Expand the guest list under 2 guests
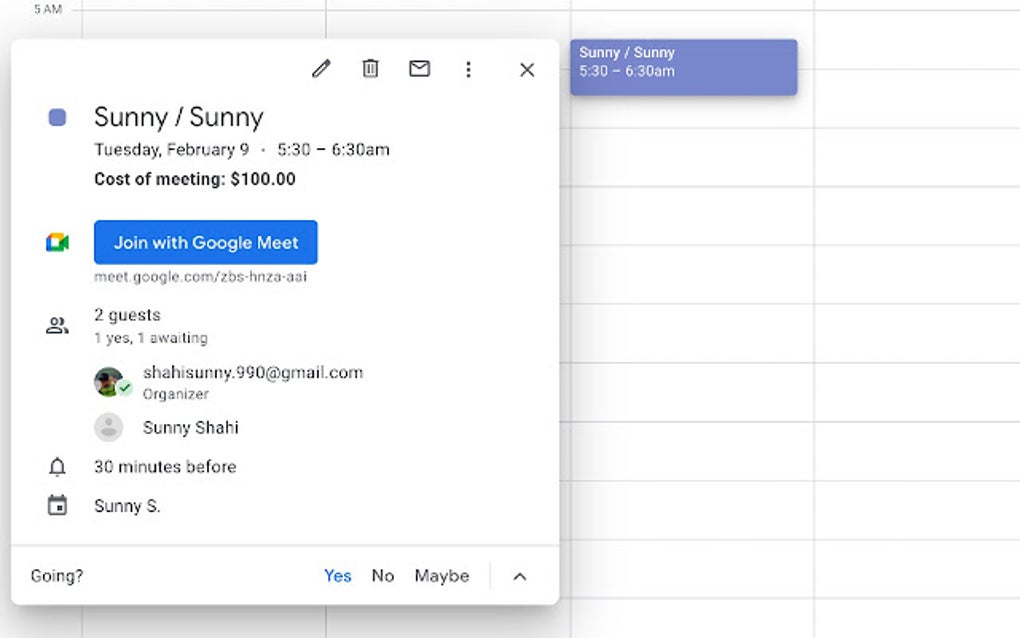Screen dimensions: 1020x638 126,314
